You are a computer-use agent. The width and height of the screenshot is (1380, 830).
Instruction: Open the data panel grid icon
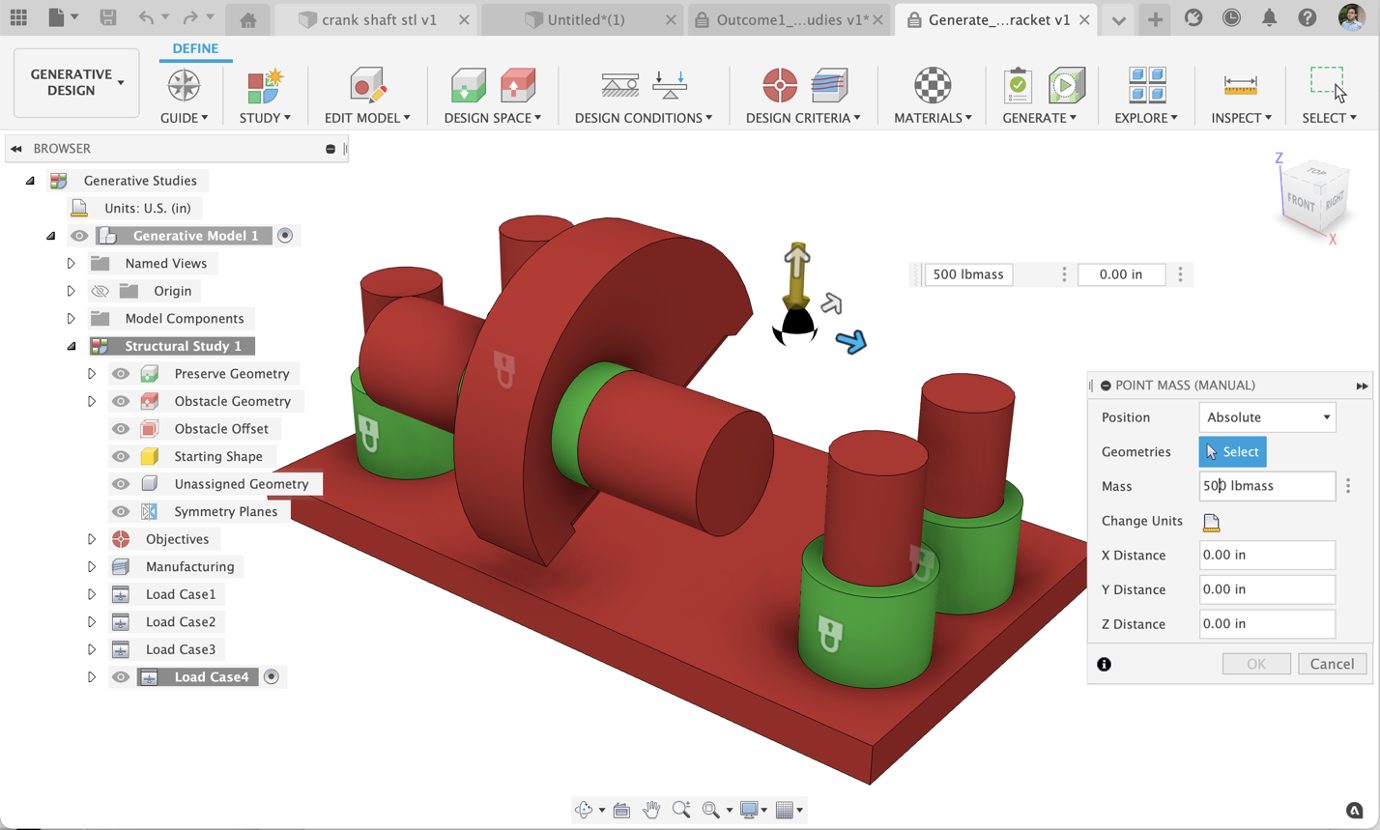19,18
